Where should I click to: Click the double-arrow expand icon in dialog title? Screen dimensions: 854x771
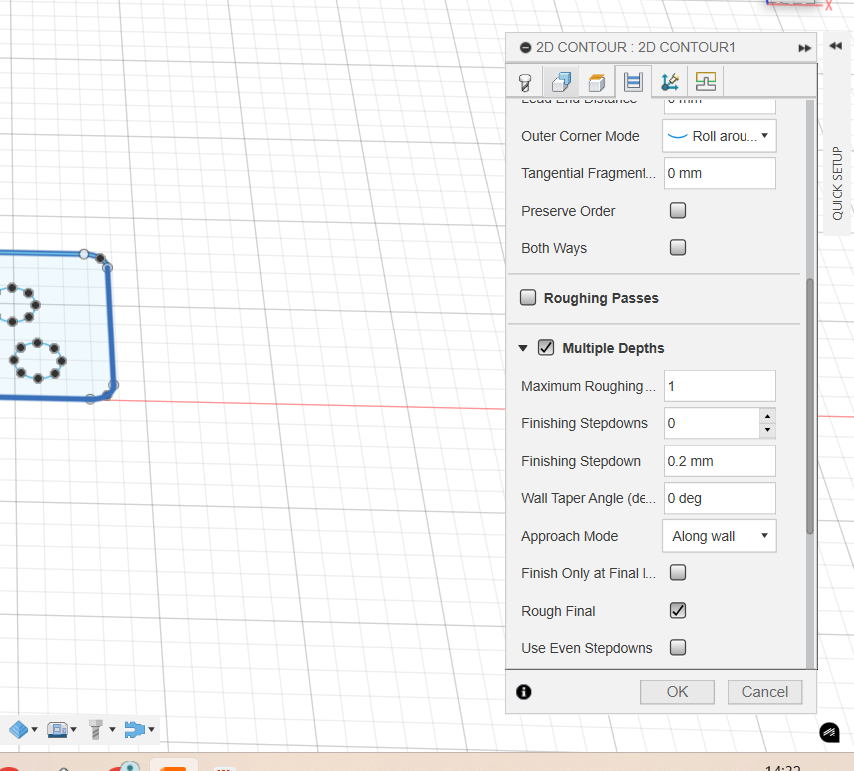pyautogui.click(x=804, y=48)
